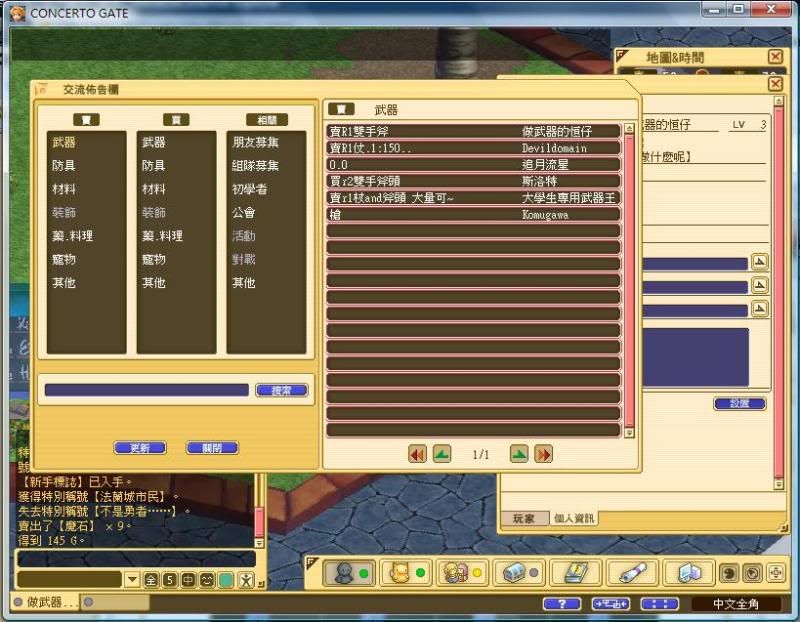Open the book icon in bottom toolbar

tap(575, 573)
